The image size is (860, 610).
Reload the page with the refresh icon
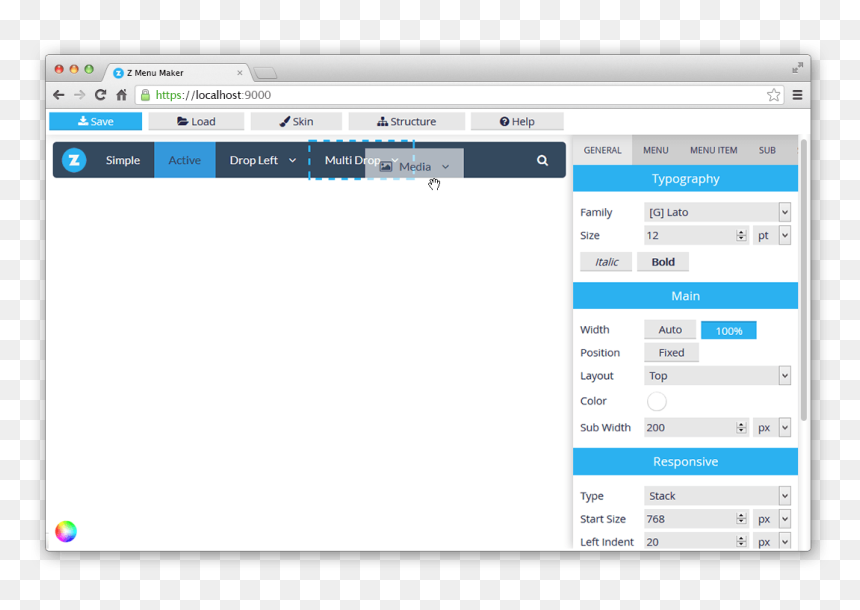tap(100, 95)
